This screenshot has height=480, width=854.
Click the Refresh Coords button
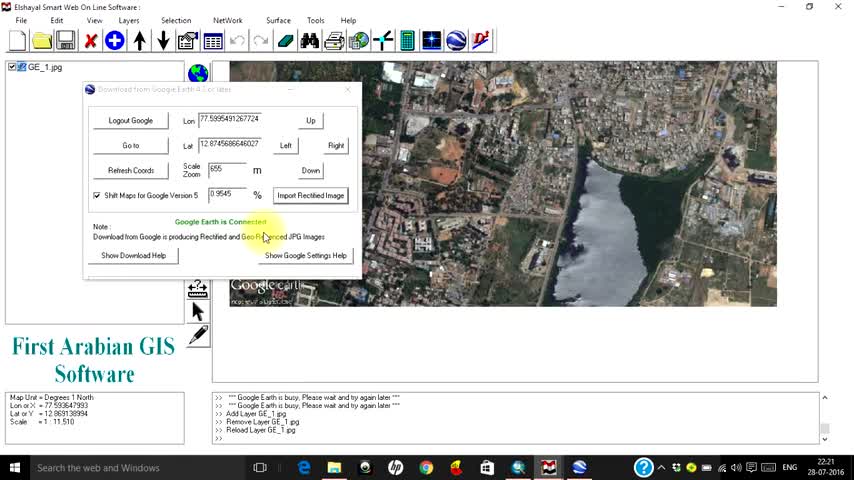131,171
